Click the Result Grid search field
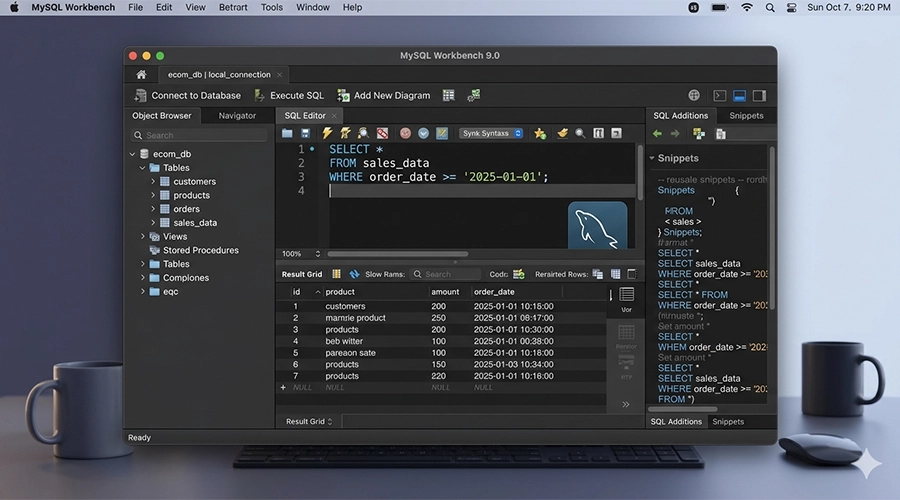 445,274
